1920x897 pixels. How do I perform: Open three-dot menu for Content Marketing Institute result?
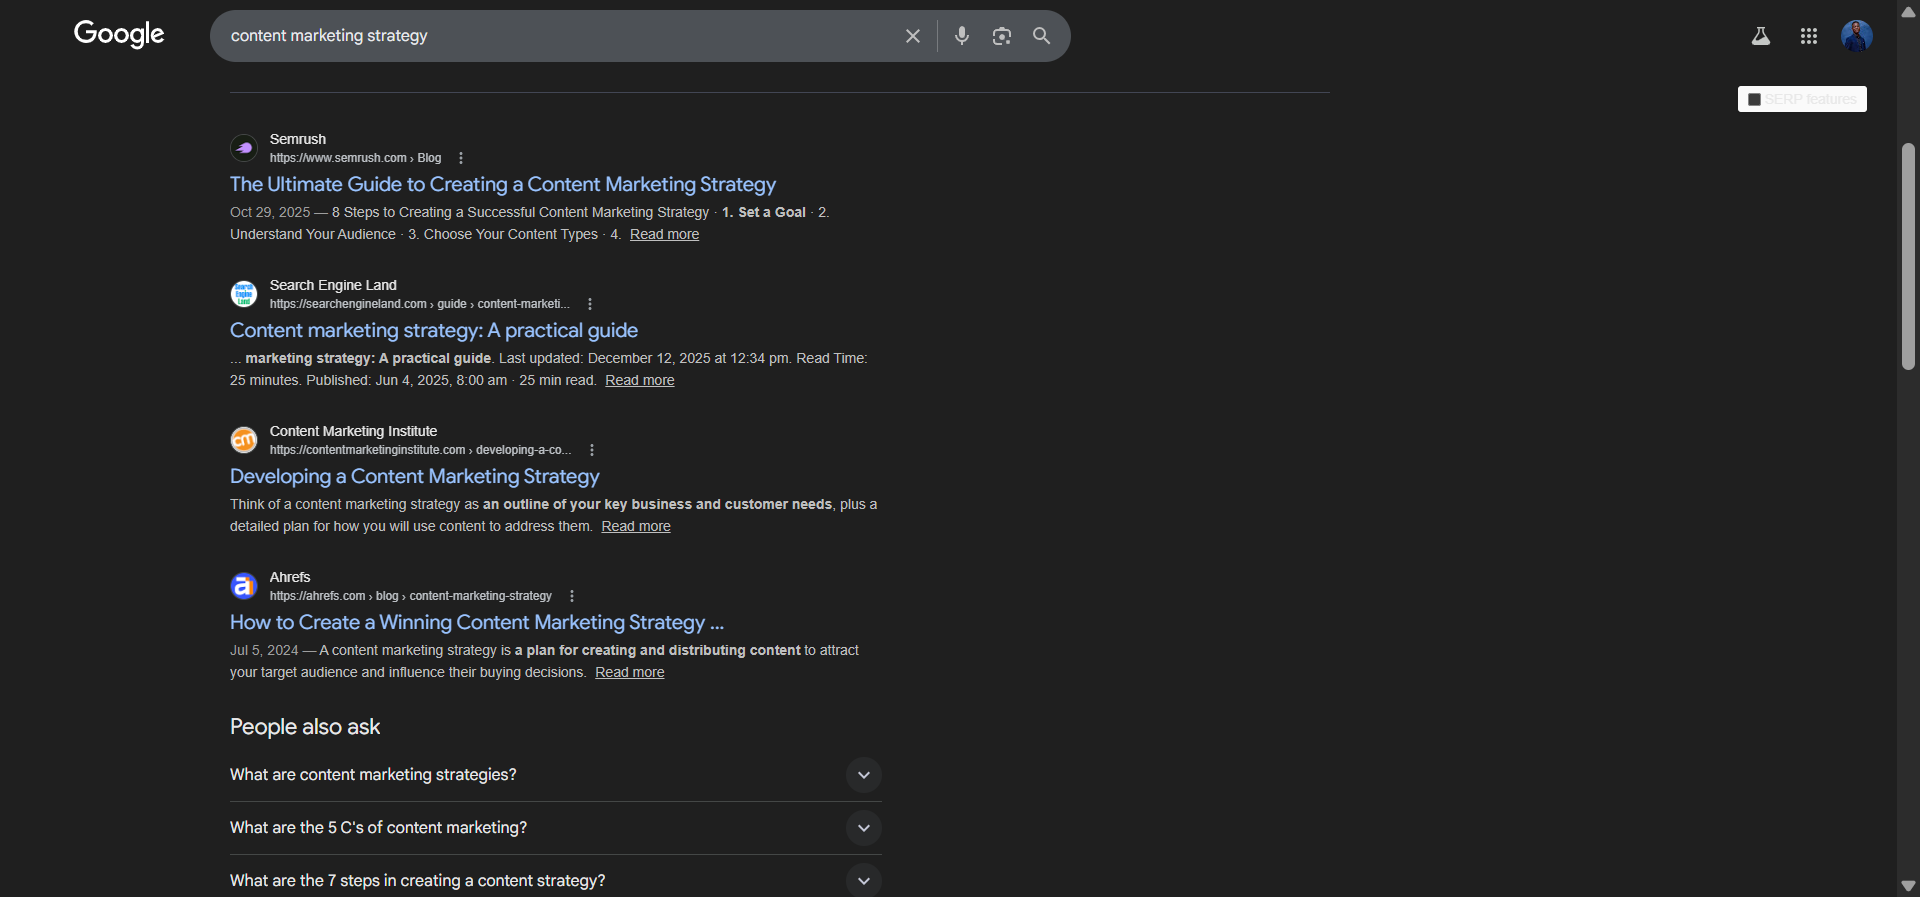(592, 450)
